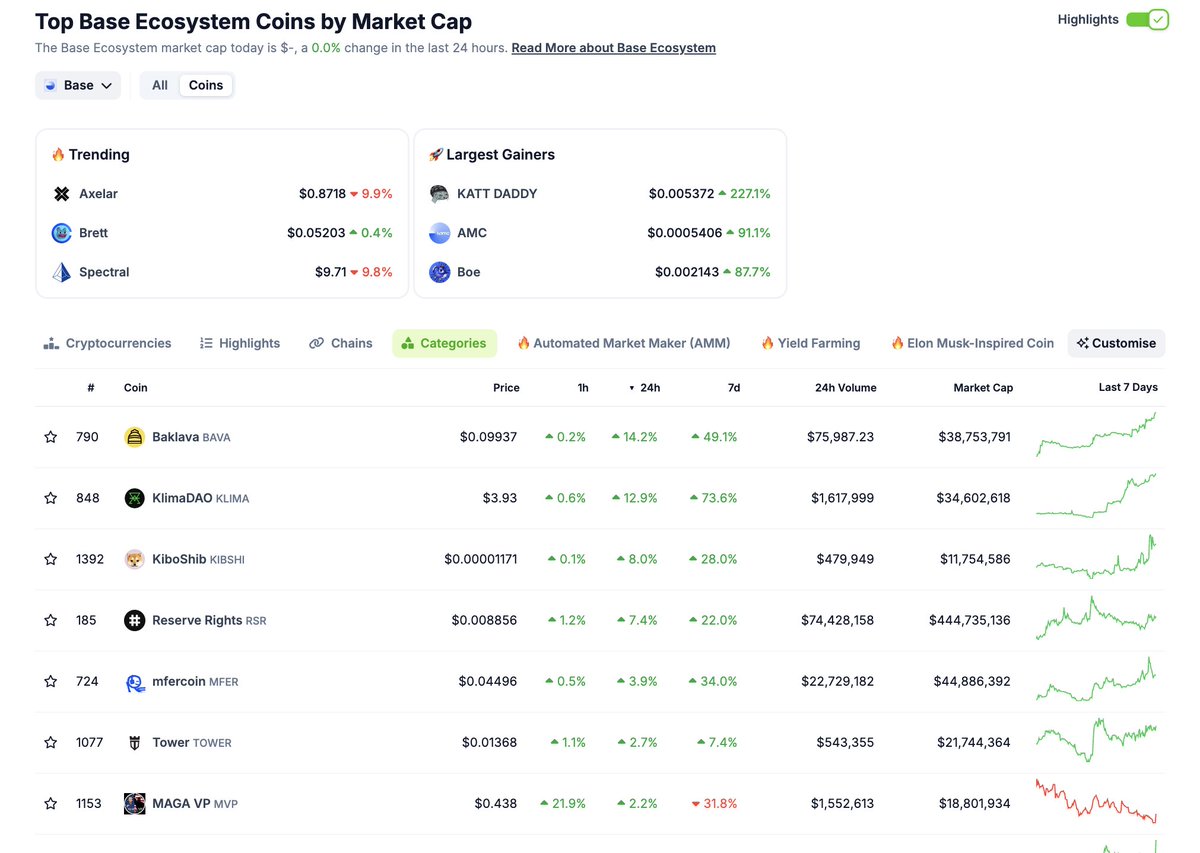Click the Trending card heading
This screenshot has width=1200, height=853.
90,155
